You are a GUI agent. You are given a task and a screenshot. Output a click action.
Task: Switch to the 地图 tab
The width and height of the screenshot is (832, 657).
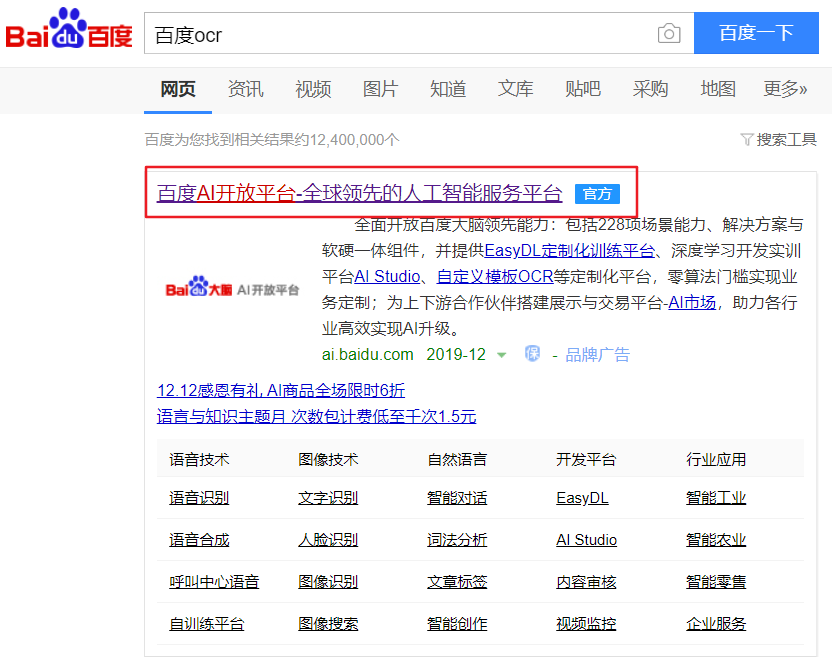tap(718, 89)
